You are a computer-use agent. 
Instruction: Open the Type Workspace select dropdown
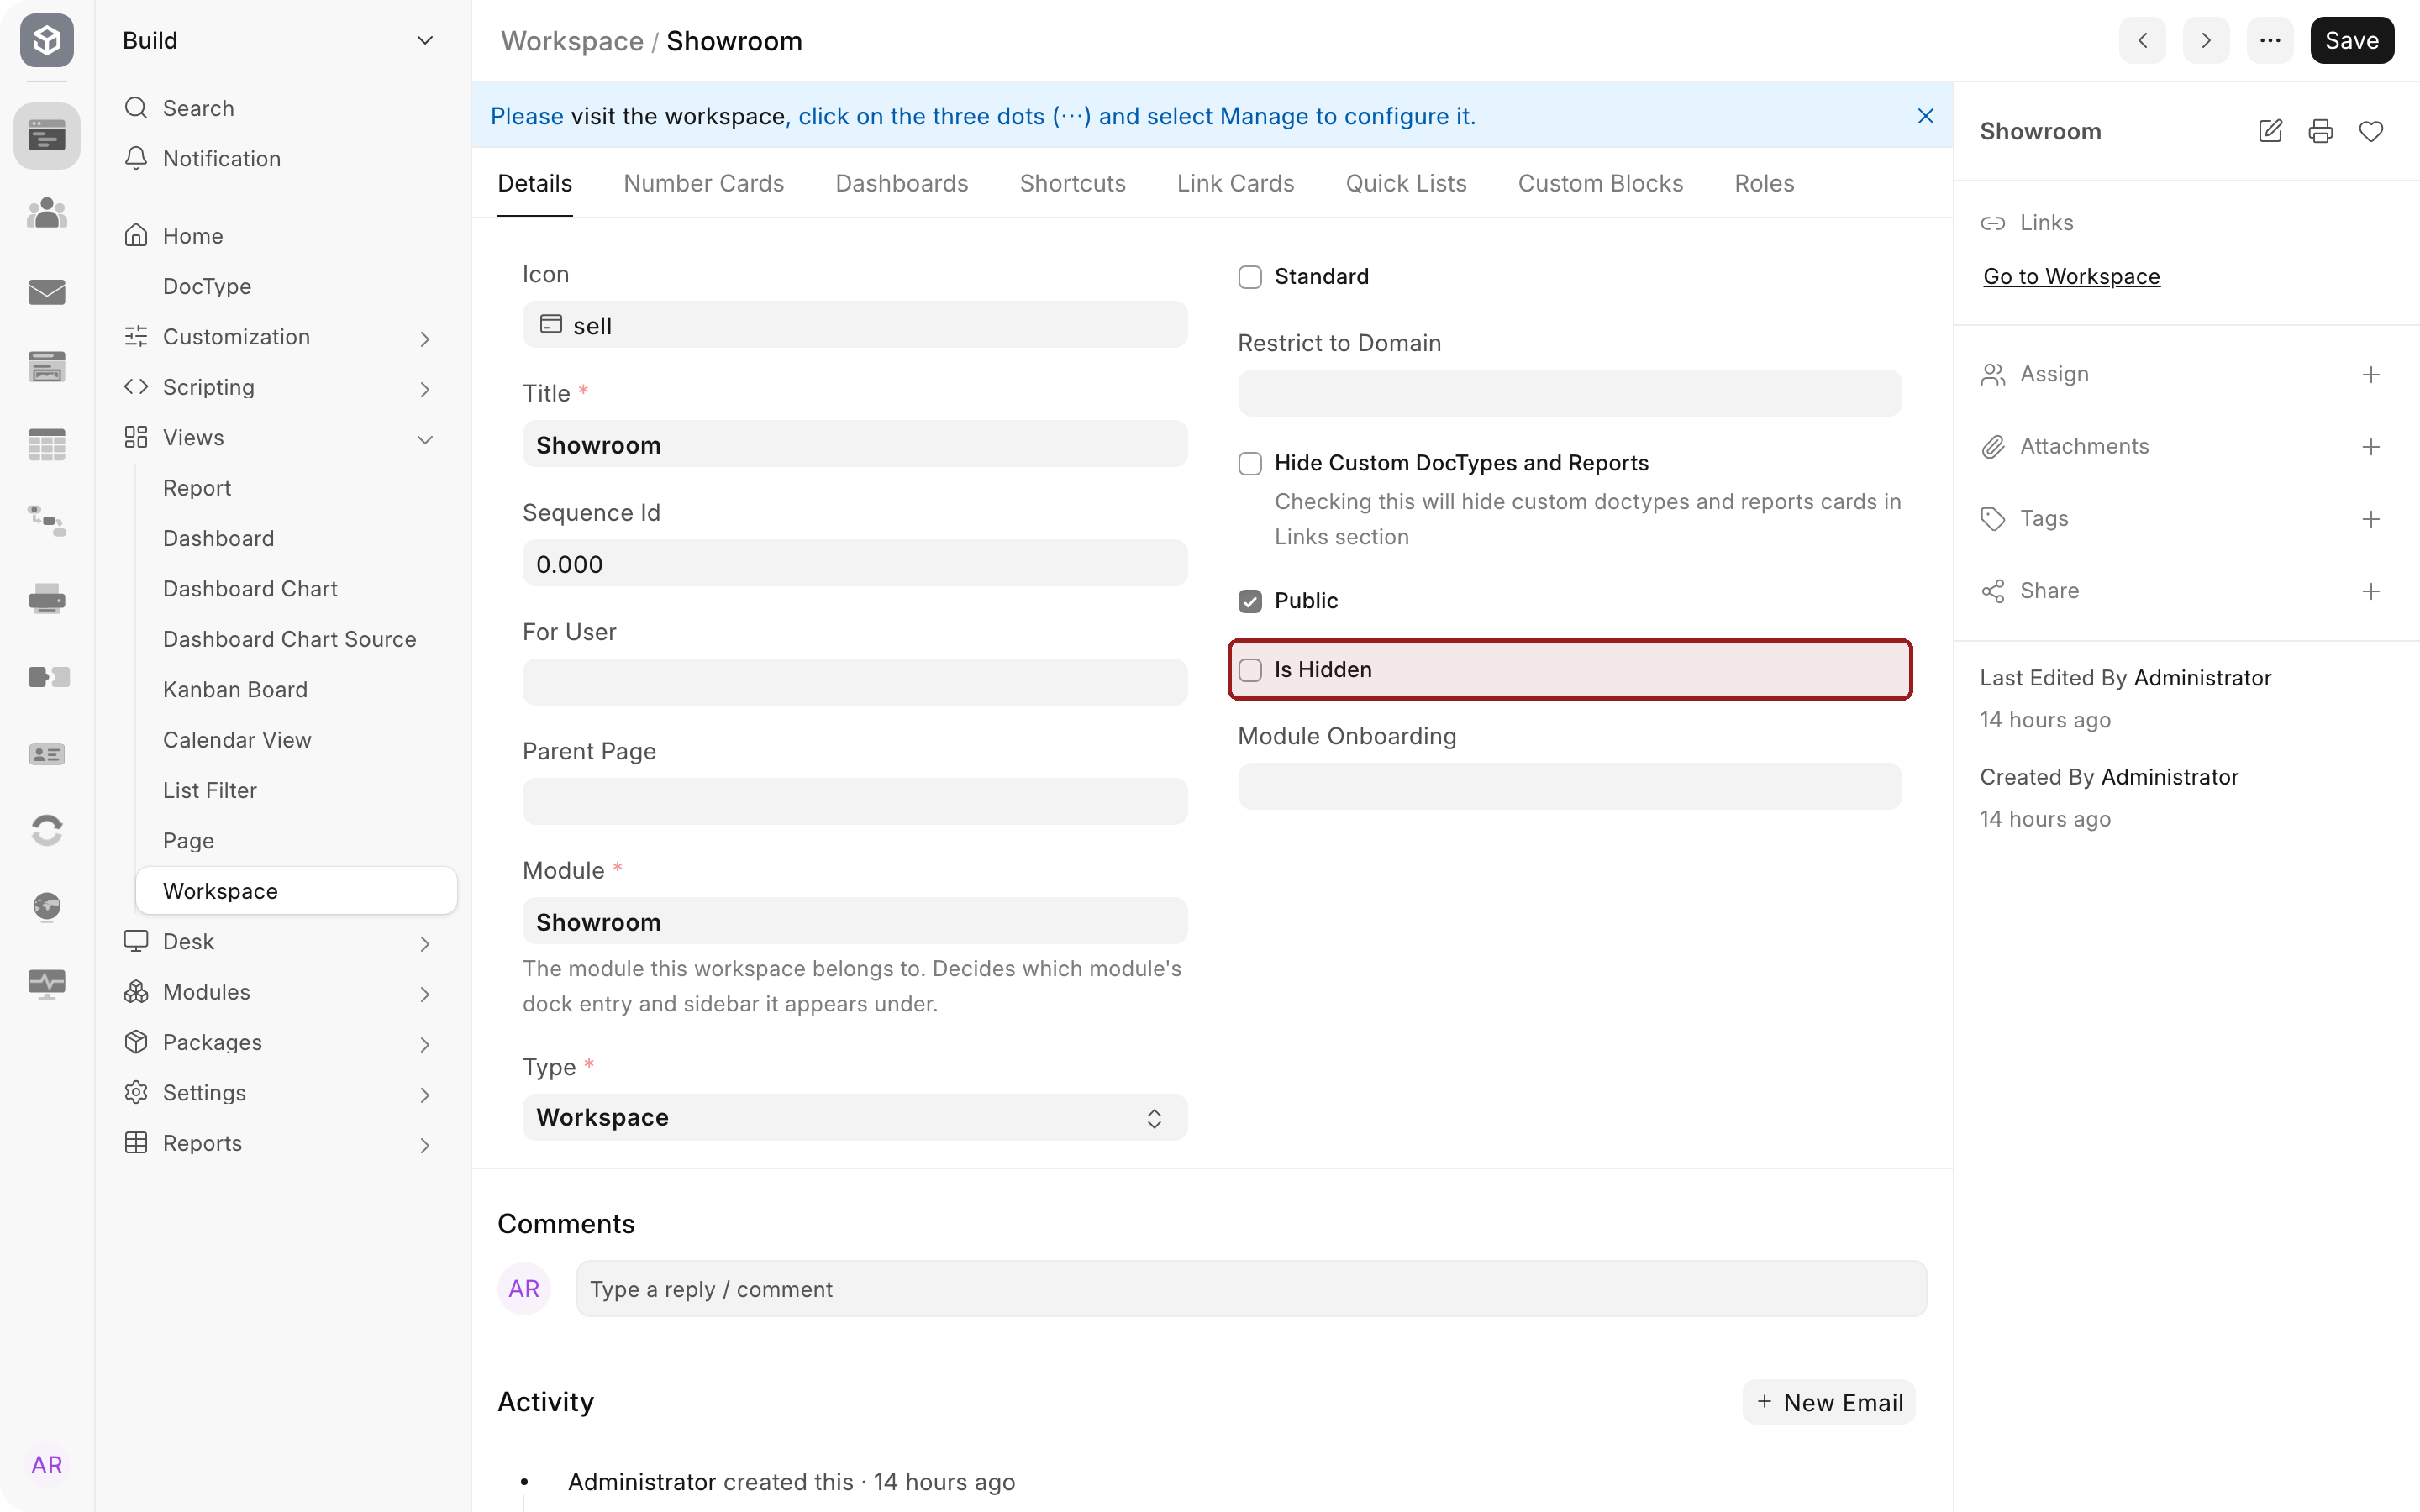point(855,1117)
